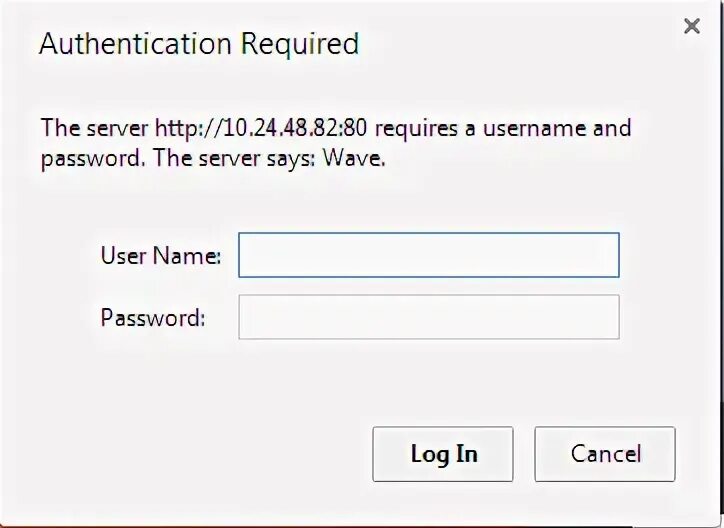Activate the empty password text box
The height and width of the screenshot is (528, 724).
click(x=429, y=317)
